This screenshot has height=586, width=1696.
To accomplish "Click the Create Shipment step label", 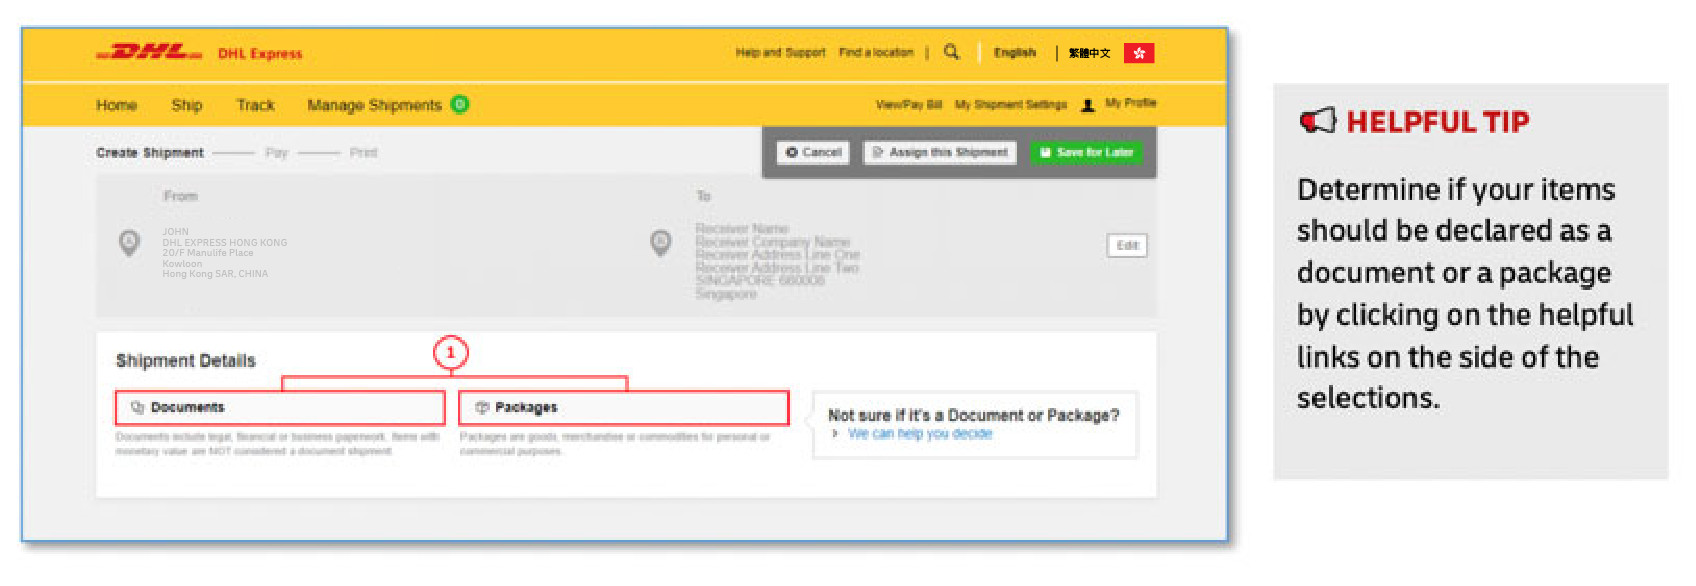I will (x=150, y=153).
